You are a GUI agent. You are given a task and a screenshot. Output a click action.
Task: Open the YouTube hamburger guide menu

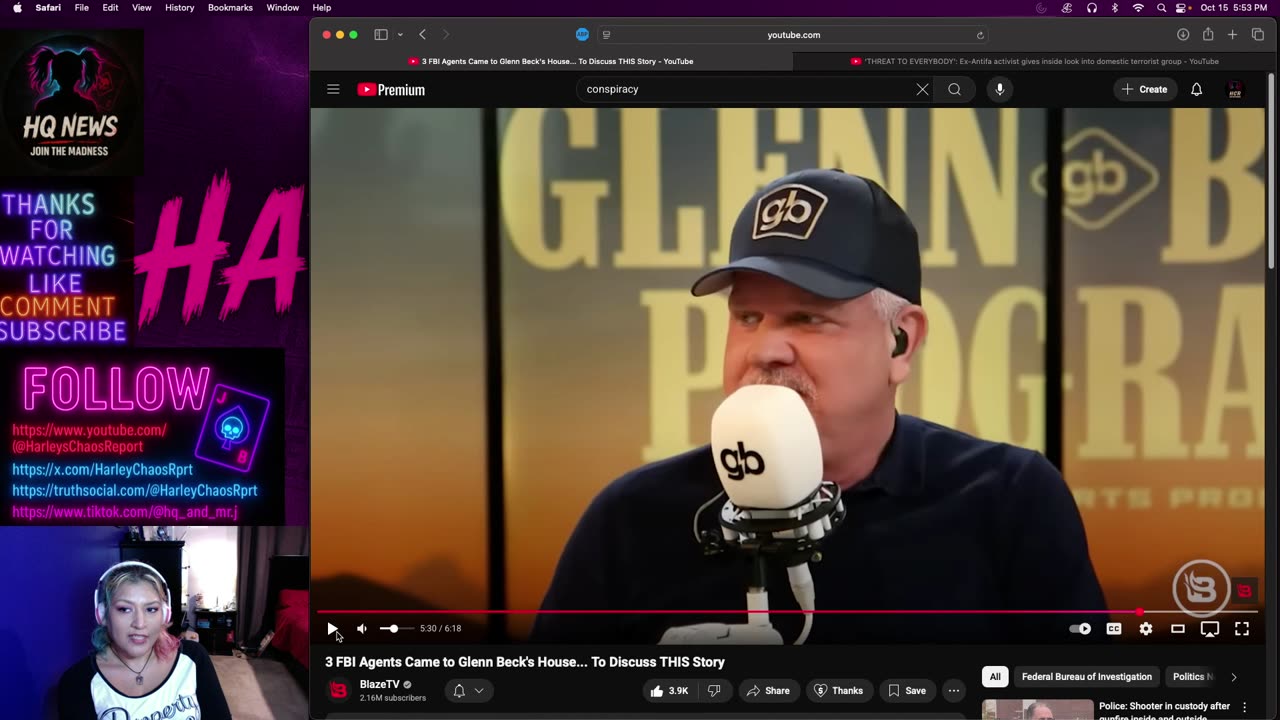click(x=333, y=89)
